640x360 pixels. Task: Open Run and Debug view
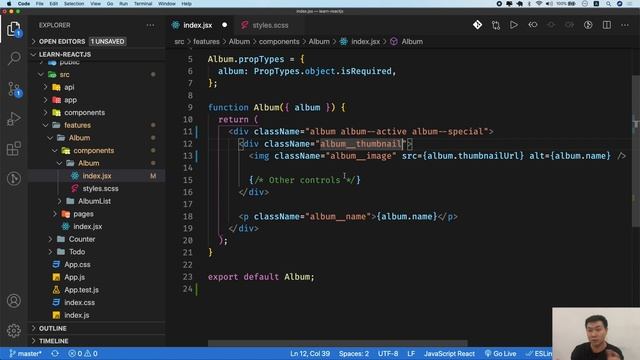pyautogui.click(x=14, y=119)
